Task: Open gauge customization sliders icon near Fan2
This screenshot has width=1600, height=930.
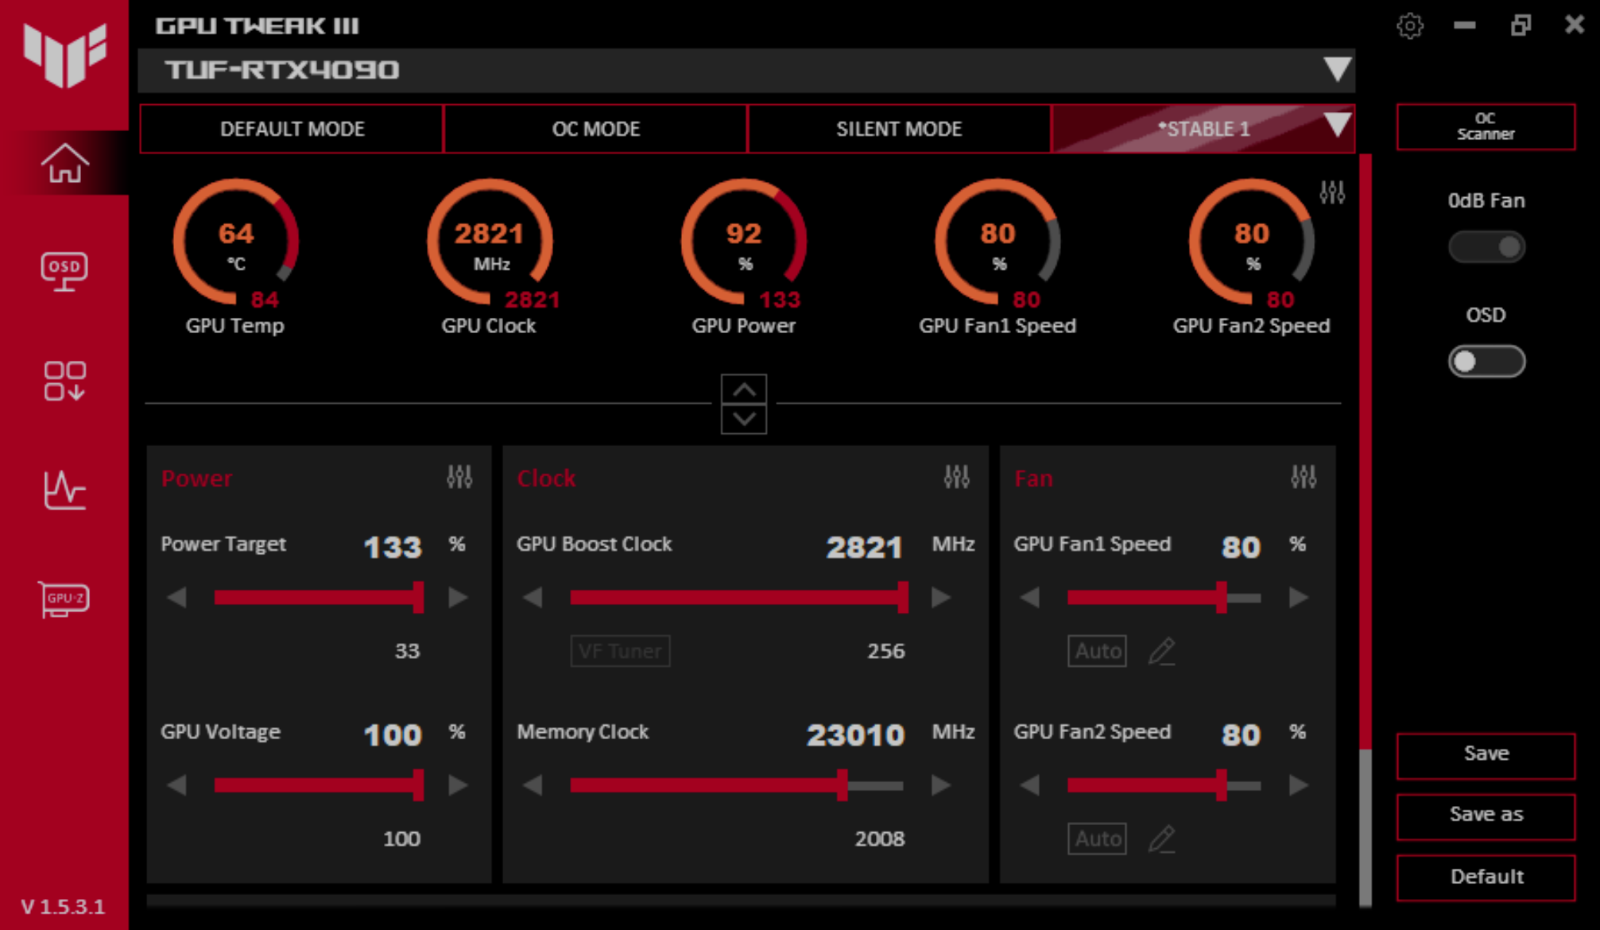Action: pyautogui.click(x=1332, y=192)
